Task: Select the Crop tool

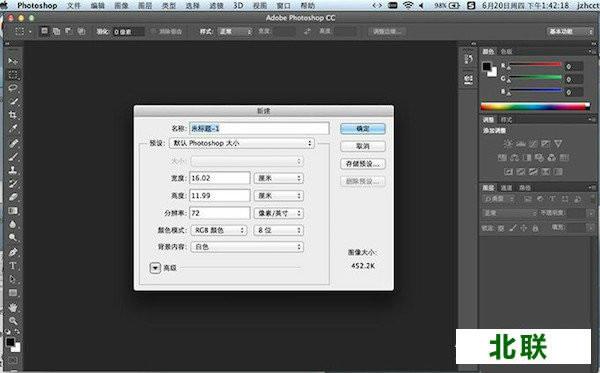Action: click(13, 115)
